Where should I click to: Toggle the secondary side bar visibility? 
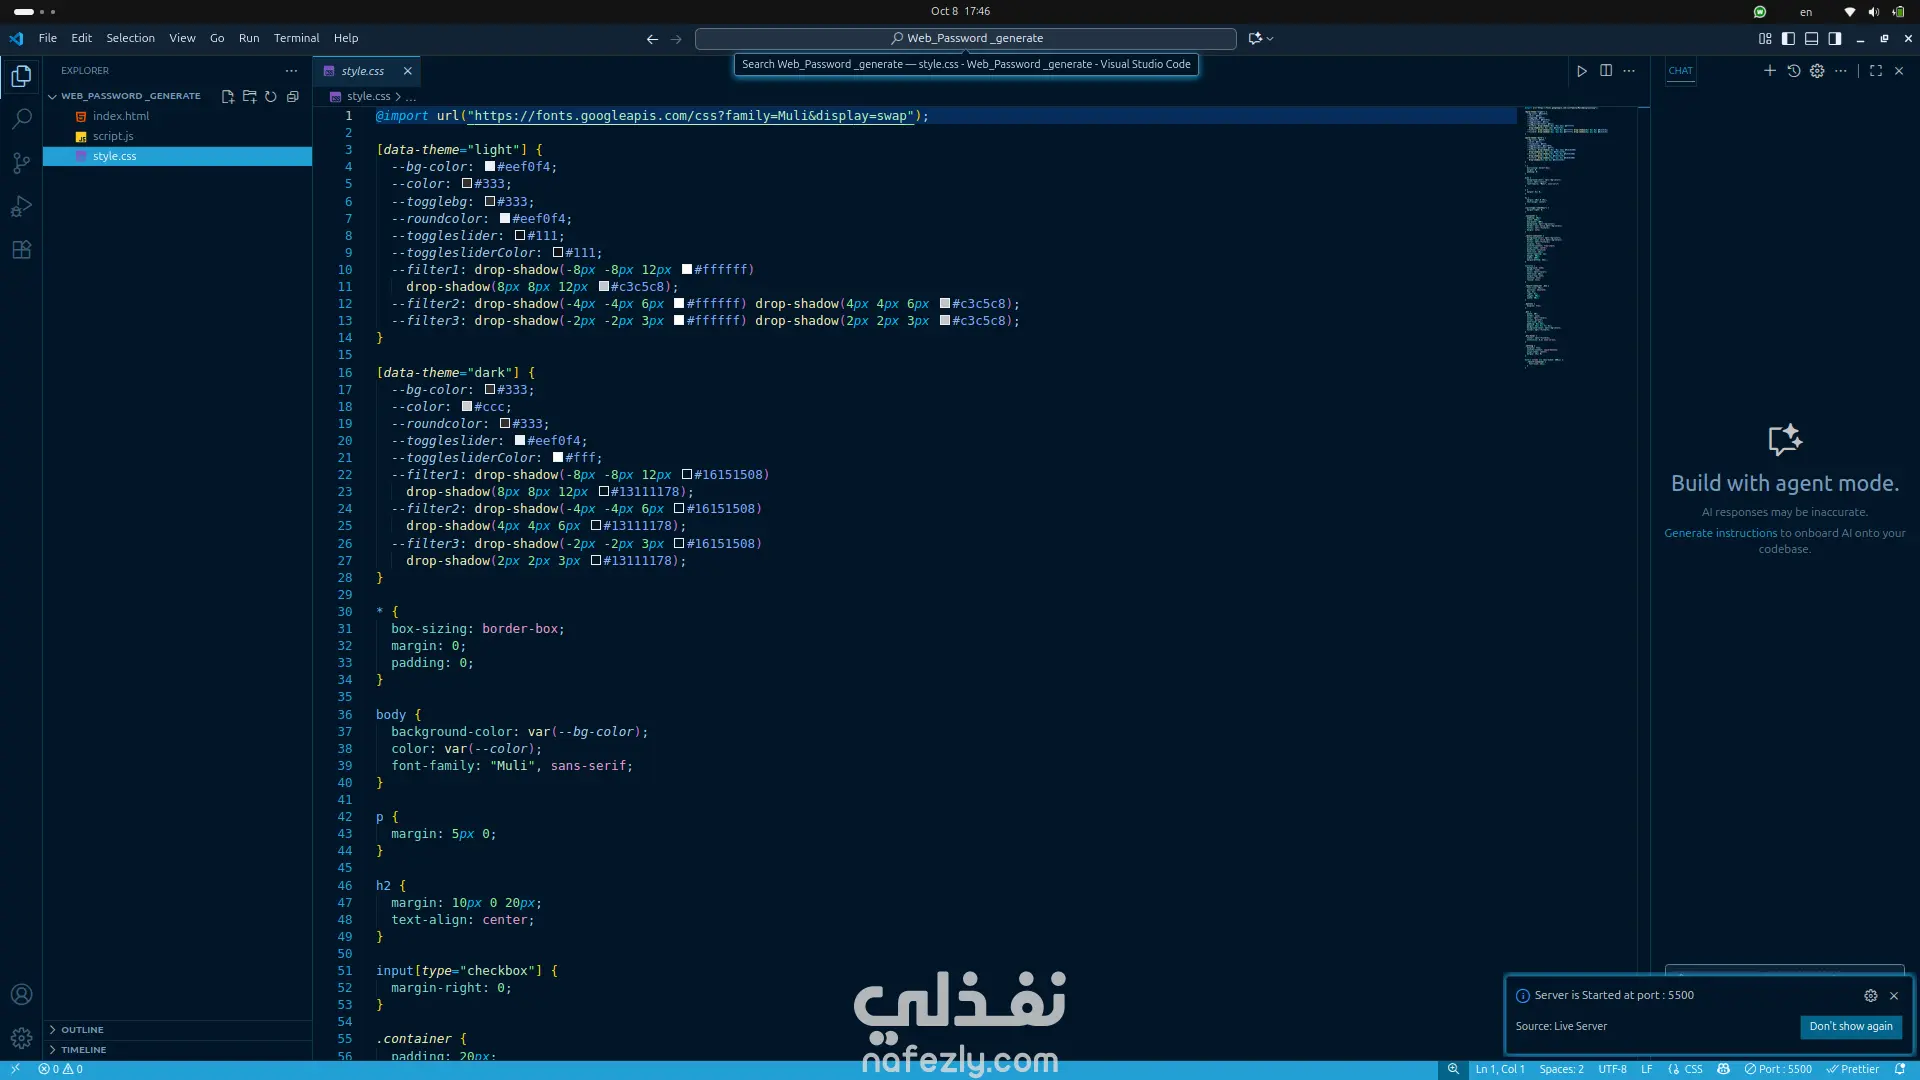[x=1835, y=39]
